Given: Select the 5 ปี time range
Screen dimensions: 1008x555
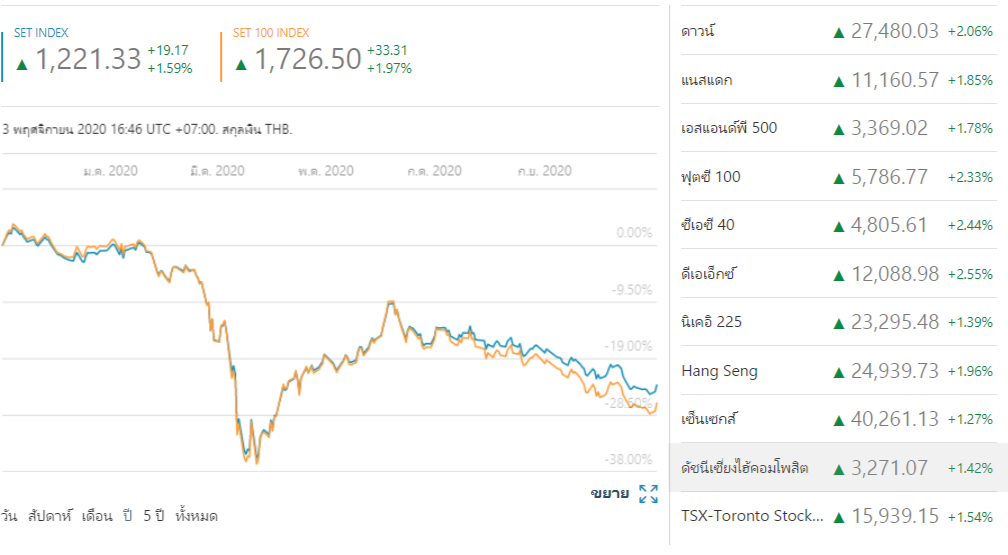Looking at the screenshot, I should coord(153,516).
